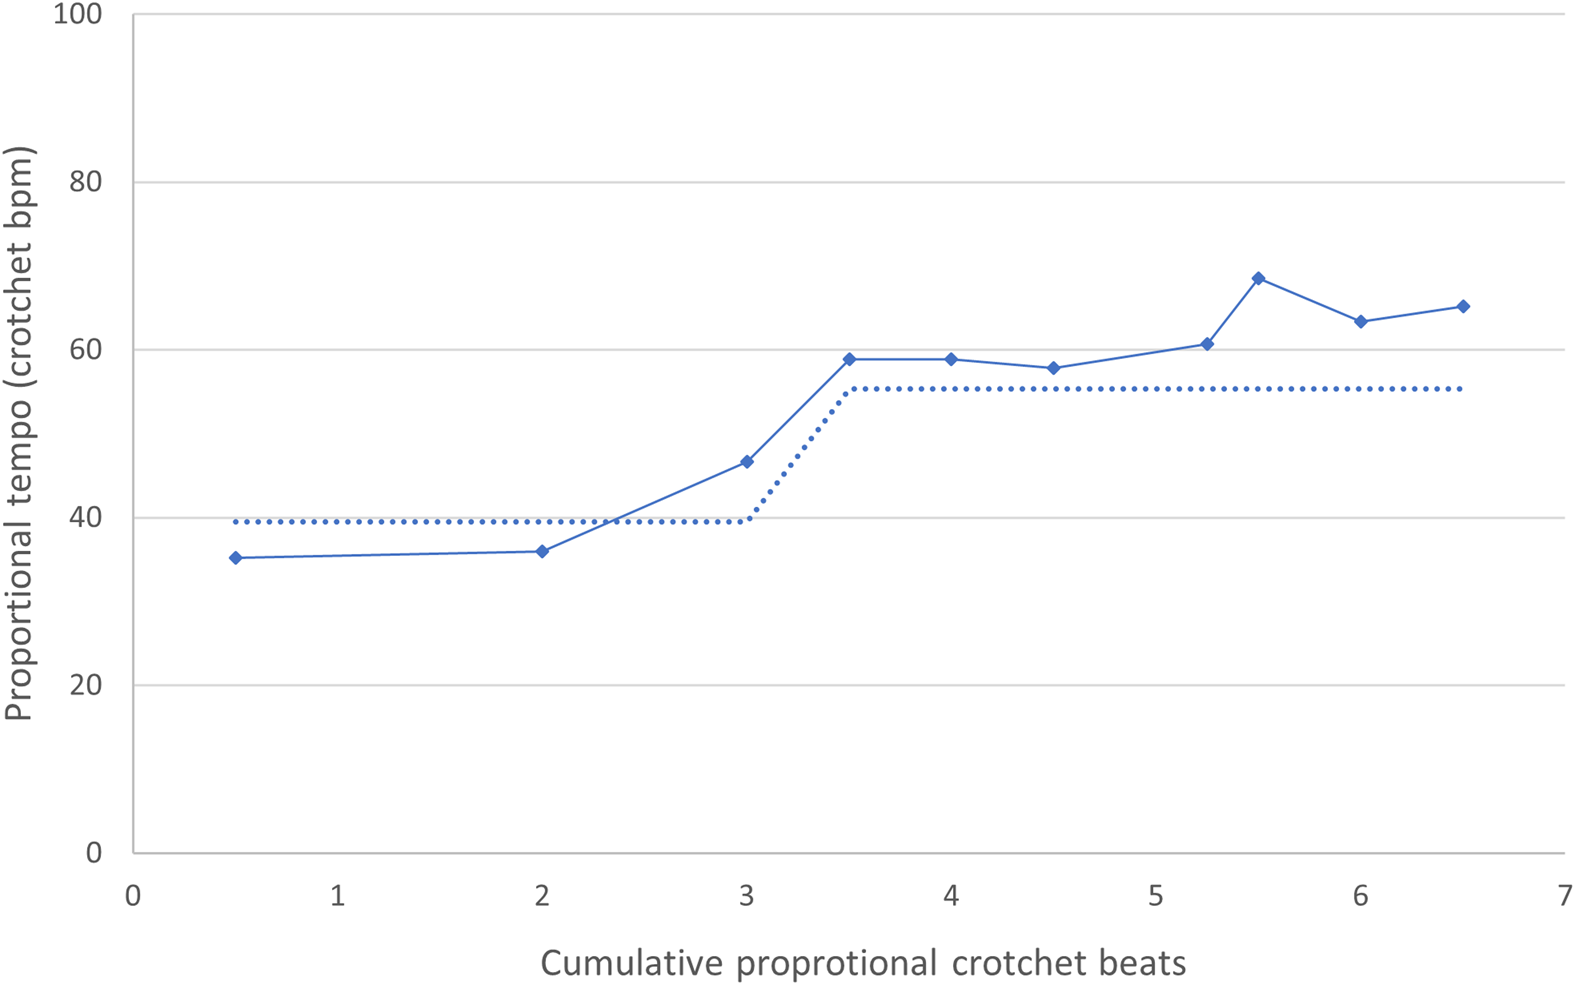Viewport: 1575px width, 985px height.
Task: Click the data marker at 5.25 beats
Action: (x=1207, y=344)
